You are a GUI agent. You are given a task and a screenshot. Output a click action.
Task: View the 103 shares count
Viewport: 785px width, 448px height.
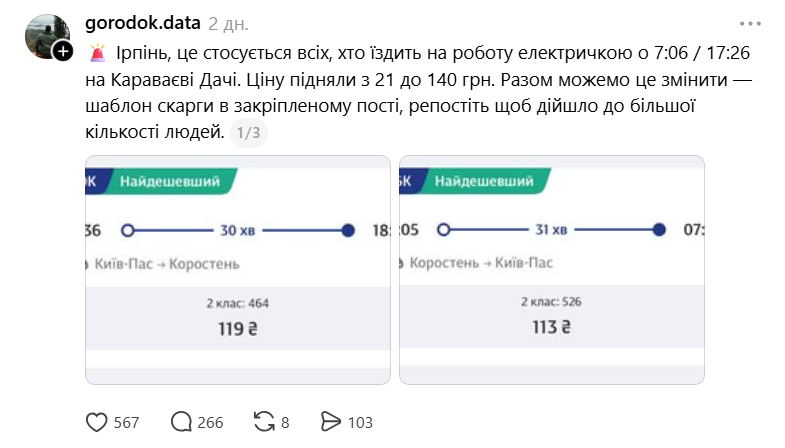(x=360, y=422)
